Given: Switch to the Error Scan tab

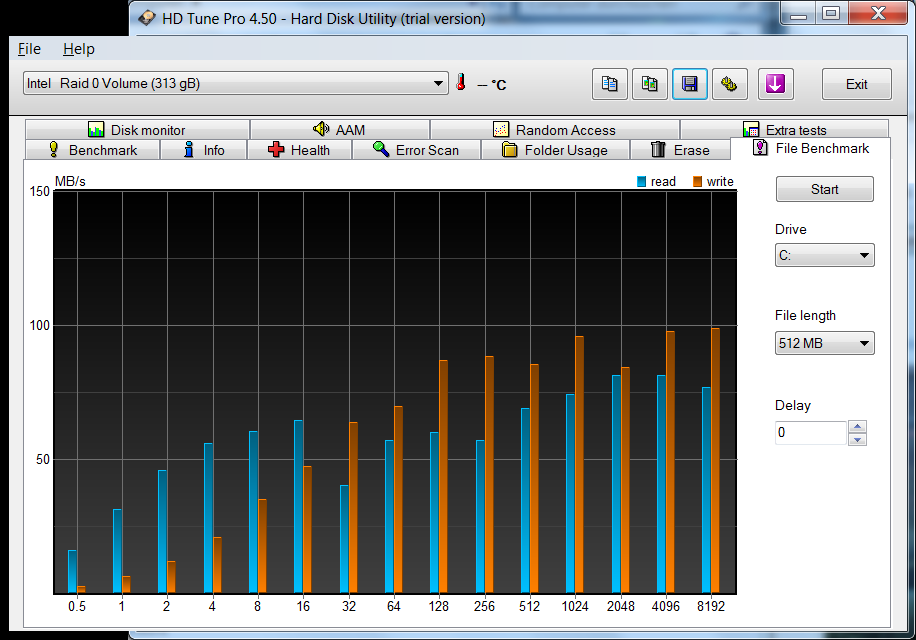Looking at the screenshot, I should tap(416, 150).
